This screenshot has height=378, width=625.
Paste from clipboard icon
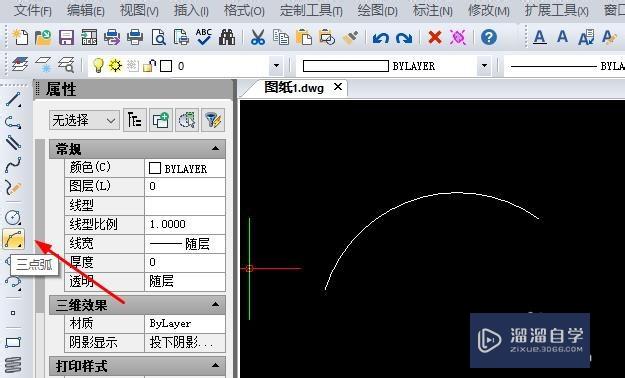pos(304,37)
